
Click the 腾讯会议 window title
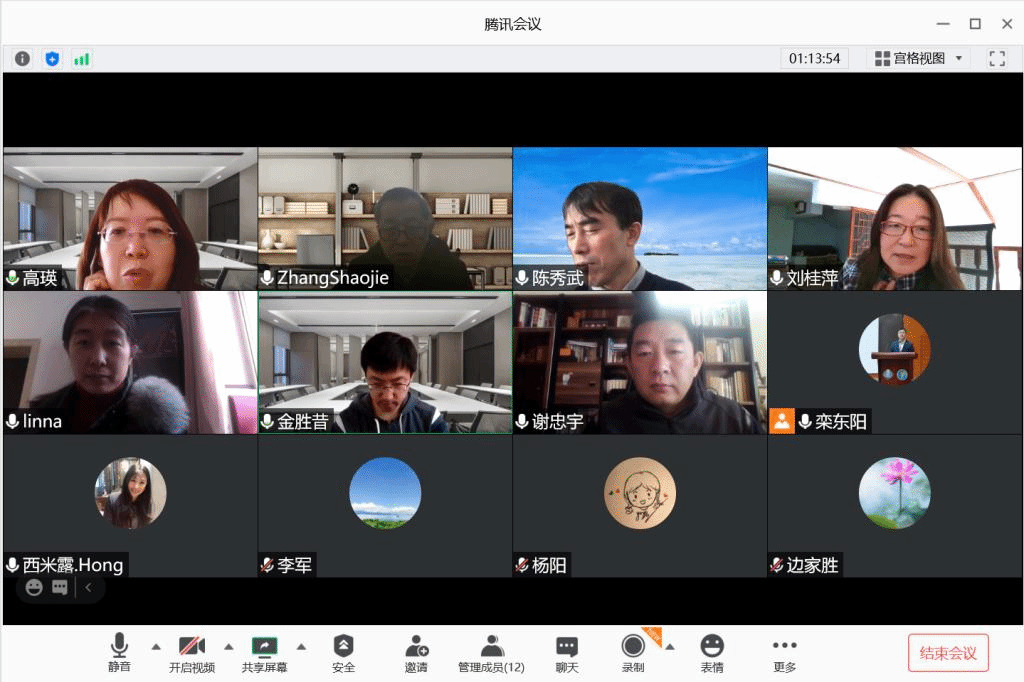(513, 24)
